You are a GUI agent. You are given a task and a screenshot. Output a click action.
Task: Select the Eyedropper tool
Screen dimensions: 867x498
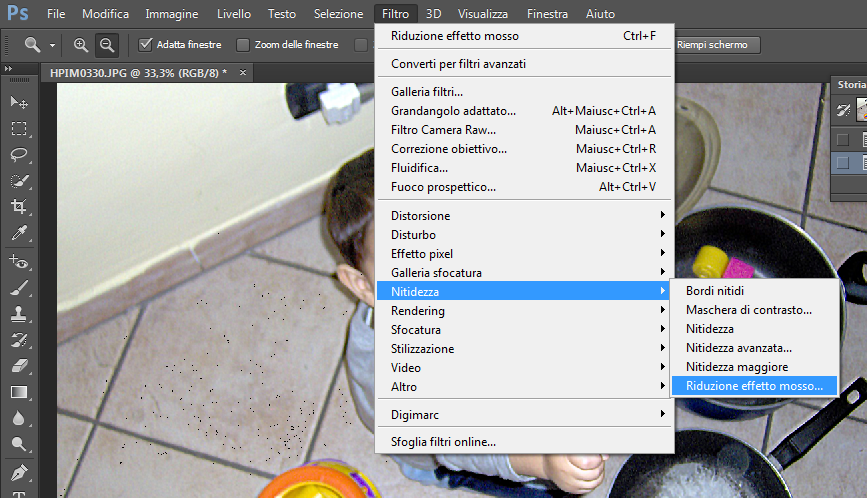point(19,233)
